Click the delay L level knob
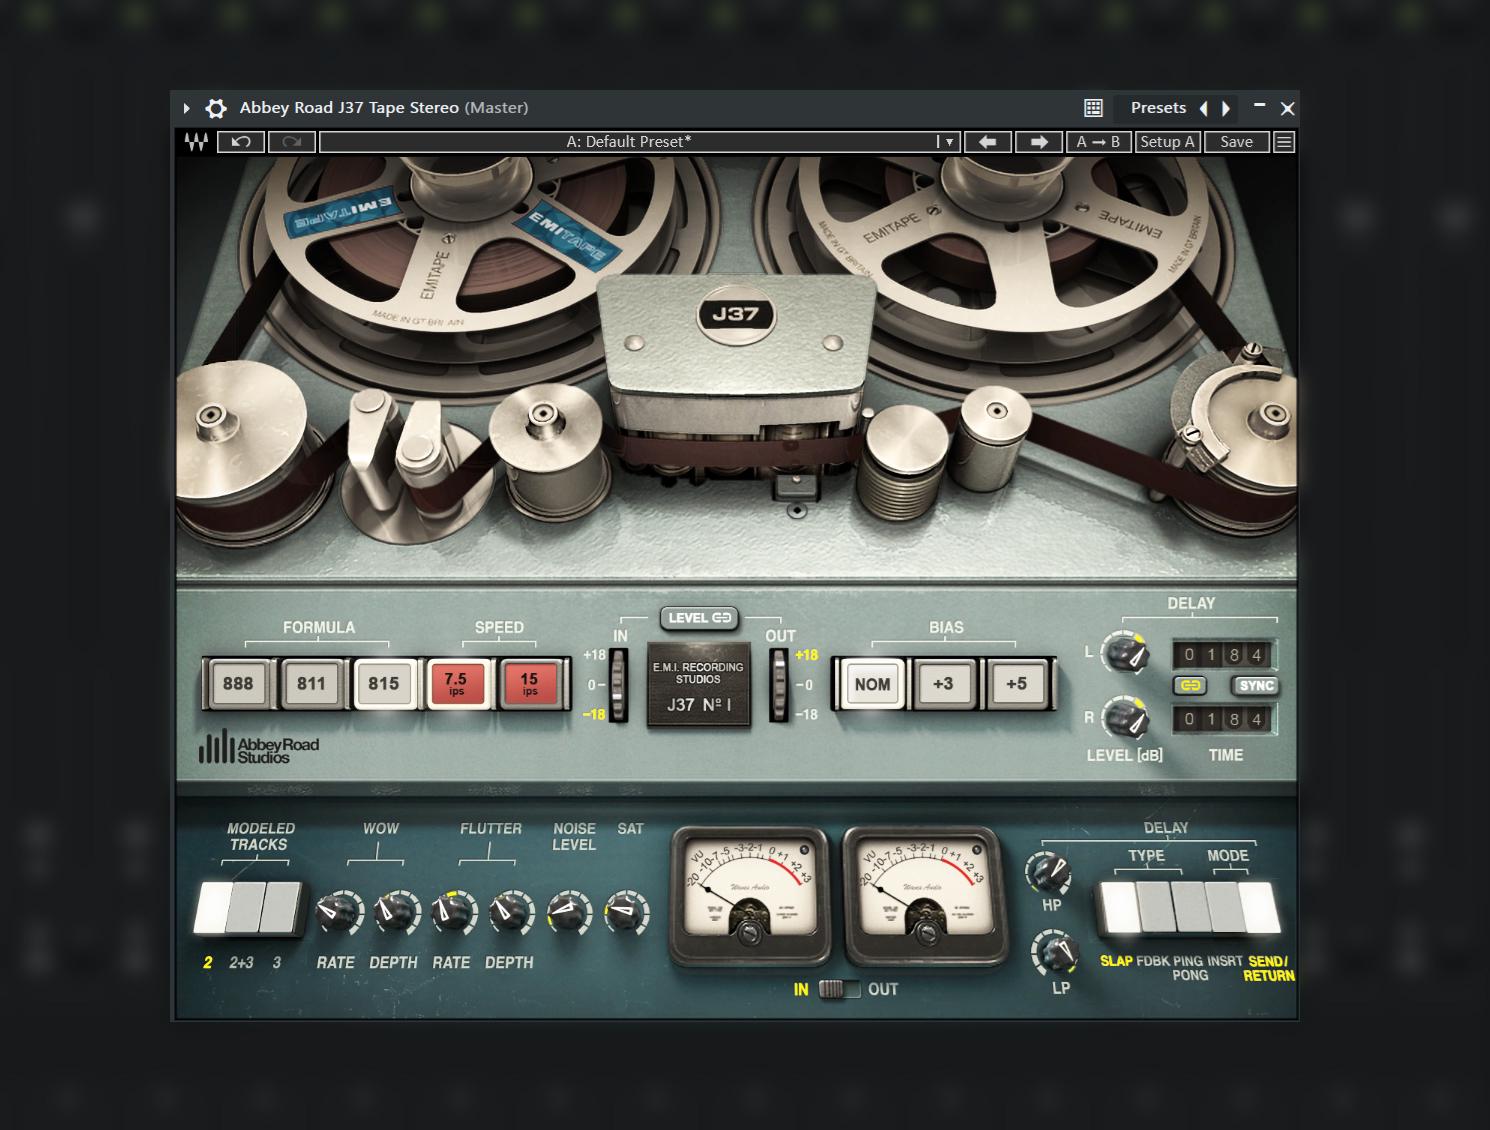The image size is (1490, 1130). [x=1126, y=654]
